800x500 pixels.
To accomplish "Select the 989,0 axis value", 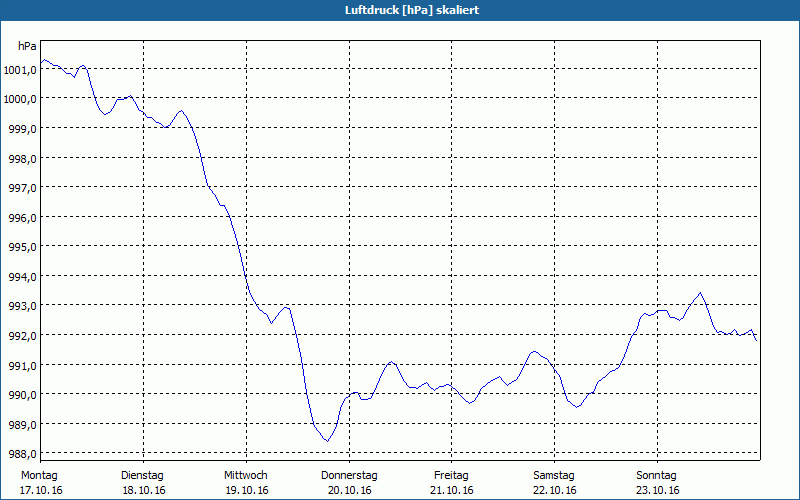I will tap(22, 424).
